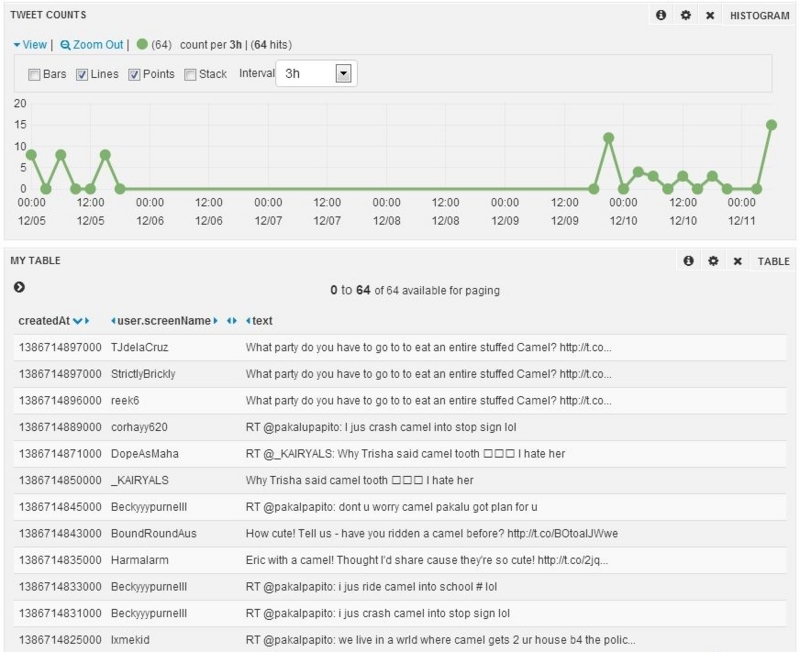Enable the Stack checkbox
Image resolution: width=800 pixels, height=652 pixels.
(x=190, y=75)
